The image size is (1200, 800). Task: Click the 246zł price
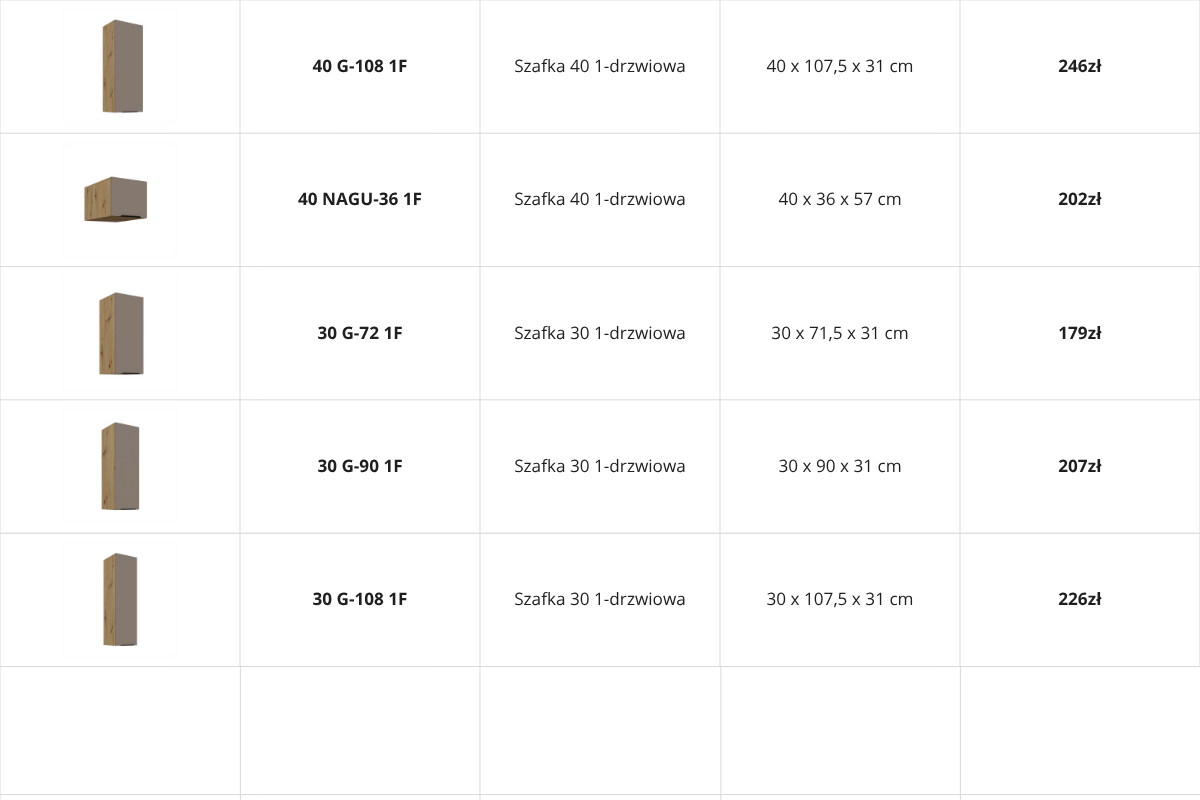coord(1080,67)
